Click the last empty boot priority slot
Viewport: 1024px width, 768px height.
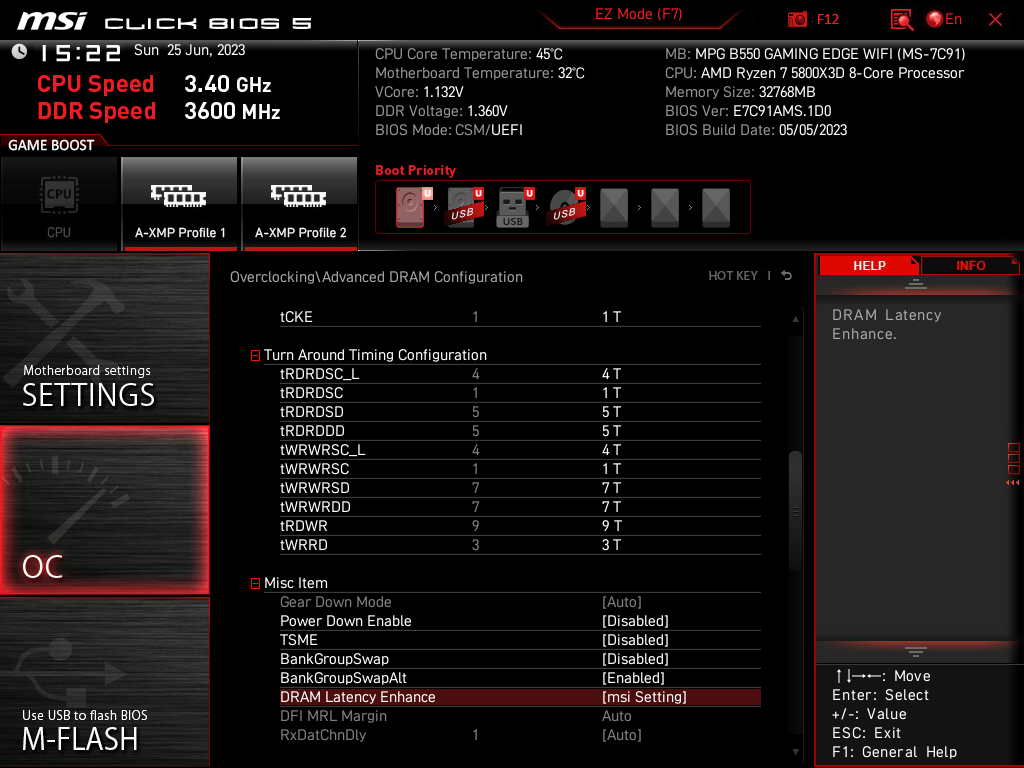coord(716,208)
